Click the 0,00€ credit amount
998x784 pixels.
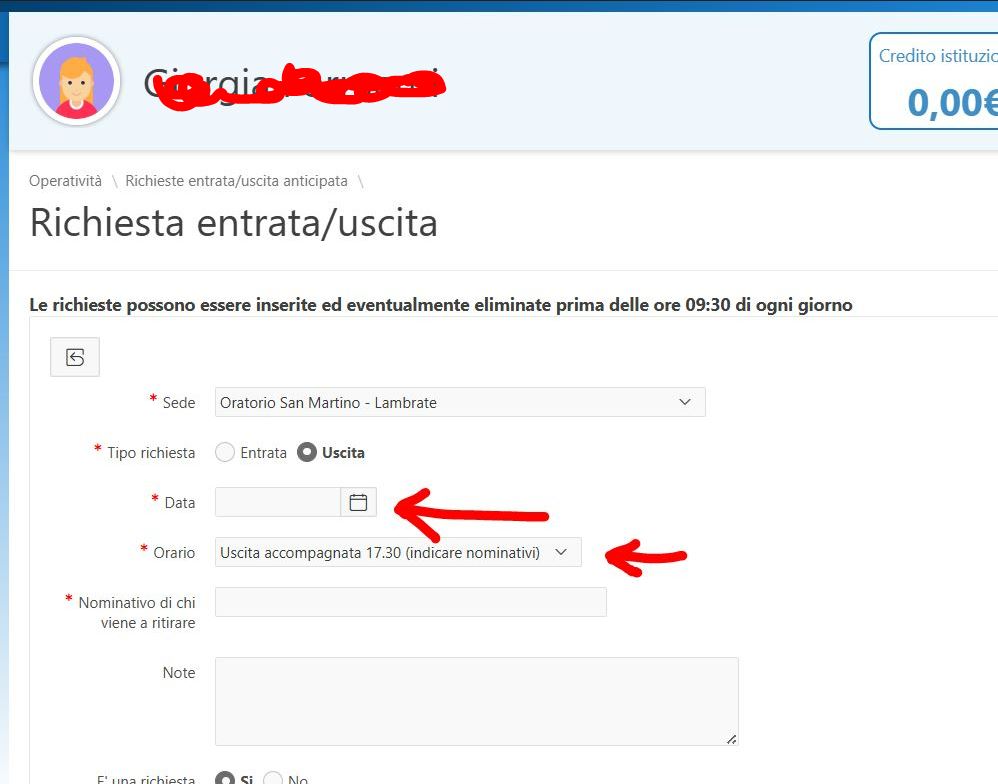click(952, 102)
